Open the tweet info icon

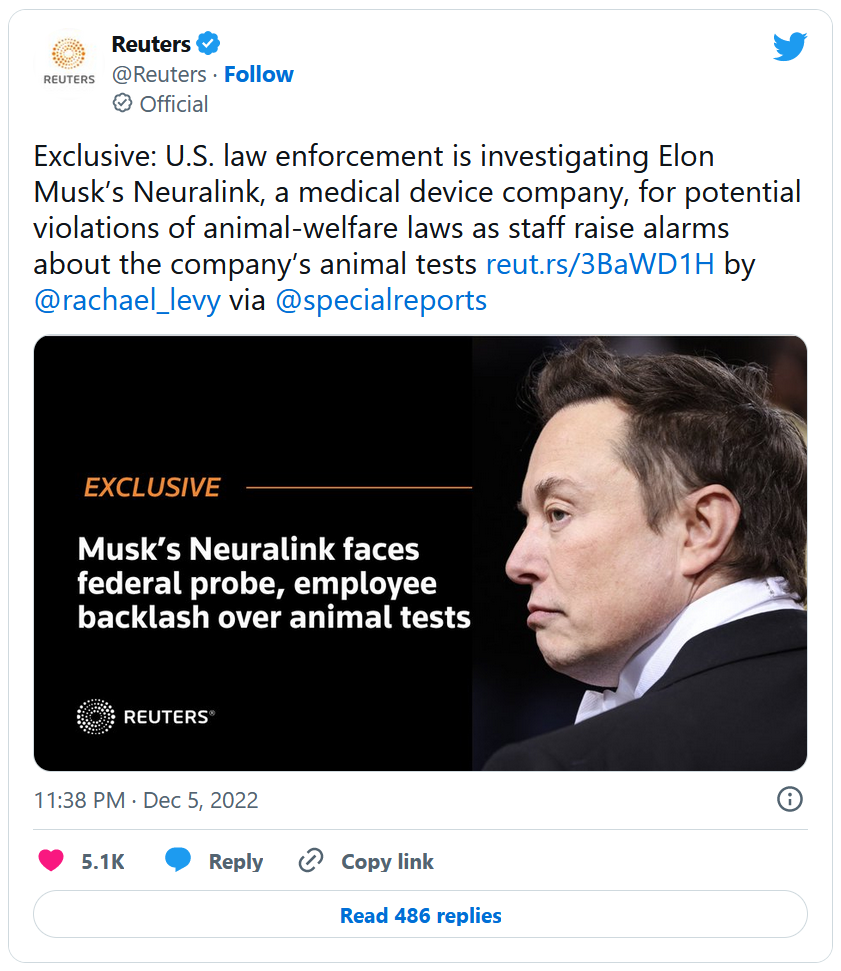click(789, 799)
